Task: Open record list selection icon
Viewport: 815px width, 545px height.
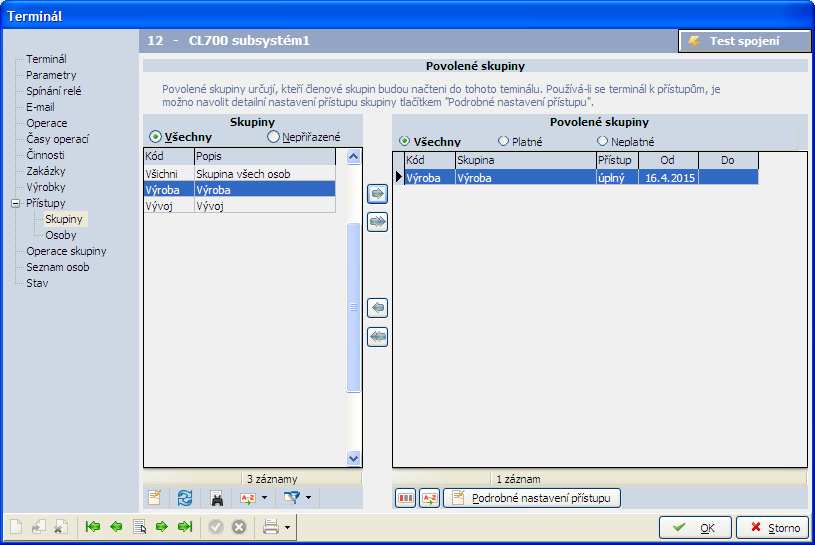Action: (139, 527)
